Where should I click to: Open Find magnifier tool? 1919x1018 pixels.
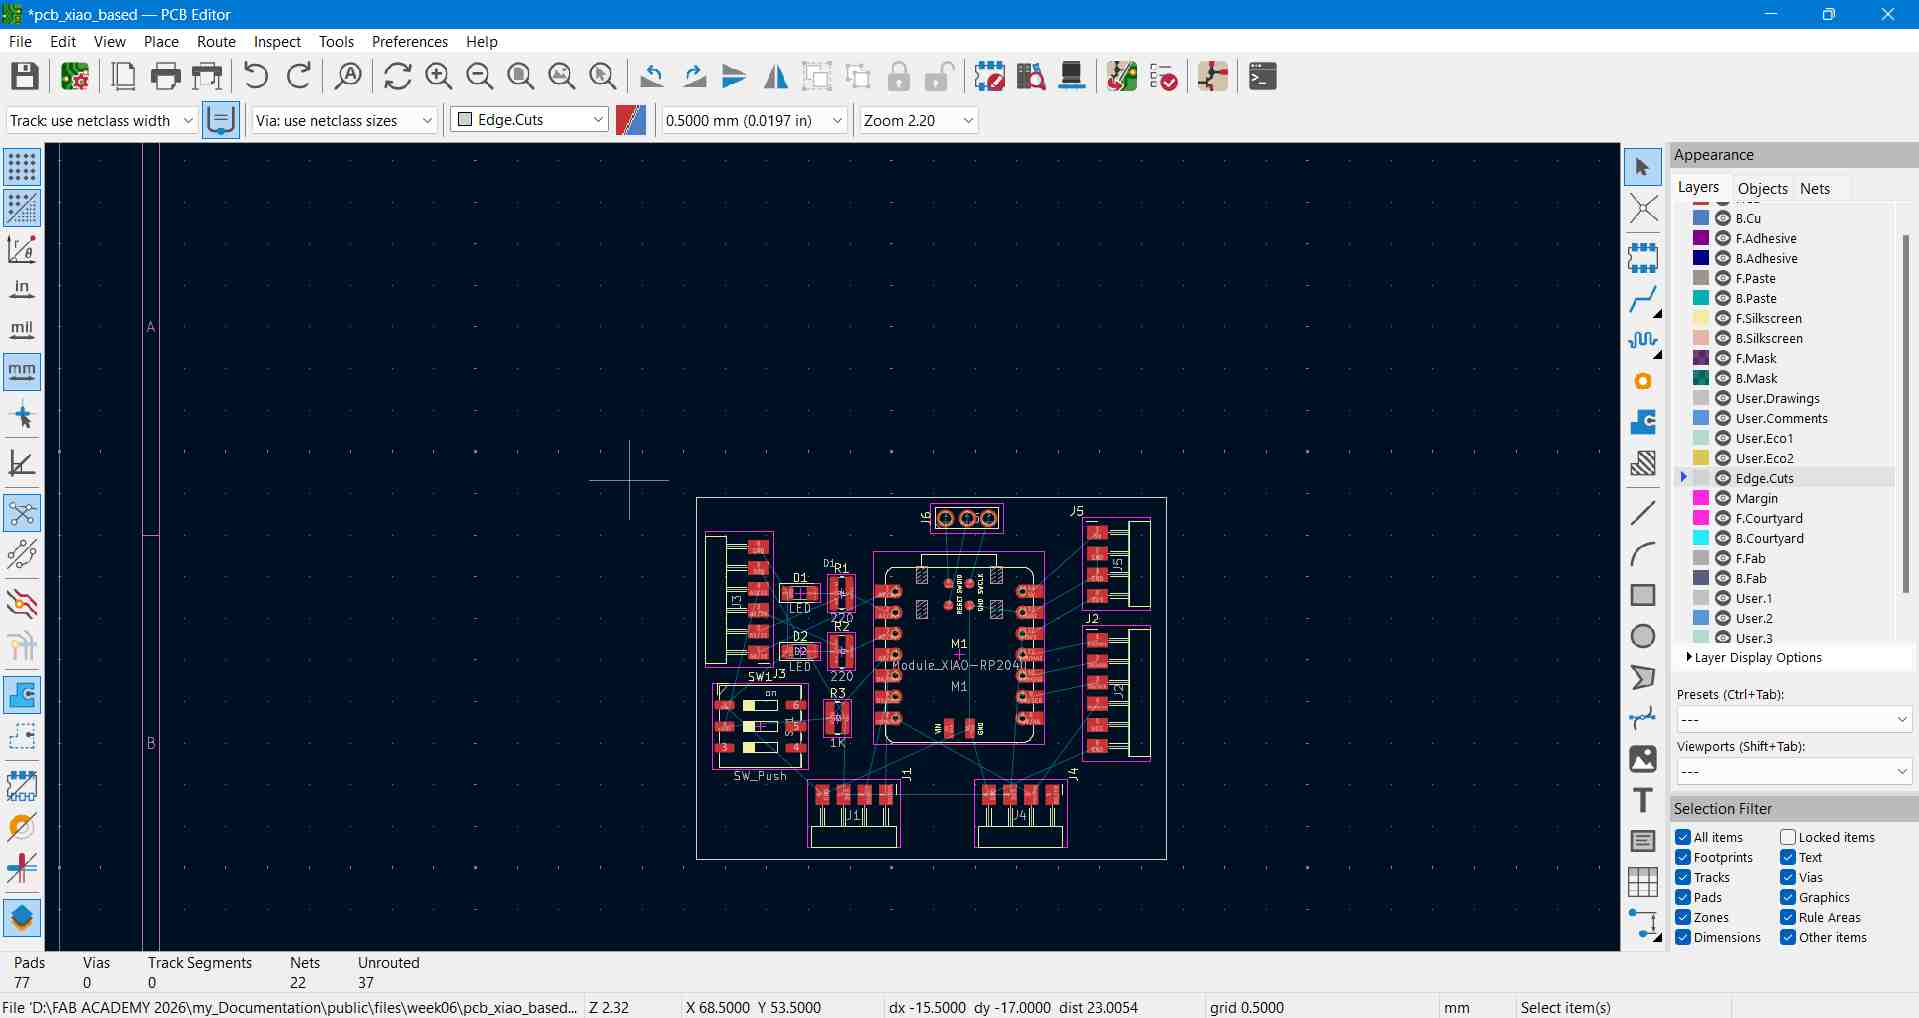click(x=348, y=76)
